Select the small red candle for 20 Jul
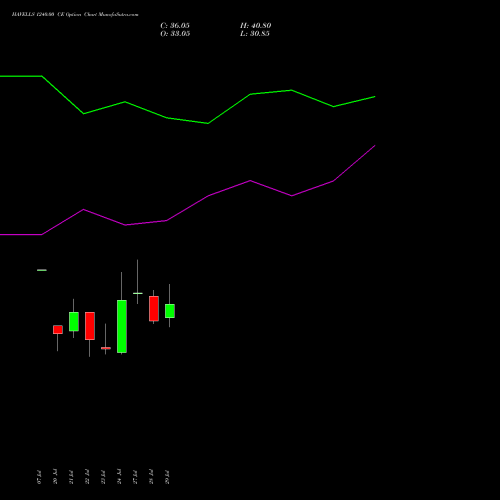 (58, 330)
